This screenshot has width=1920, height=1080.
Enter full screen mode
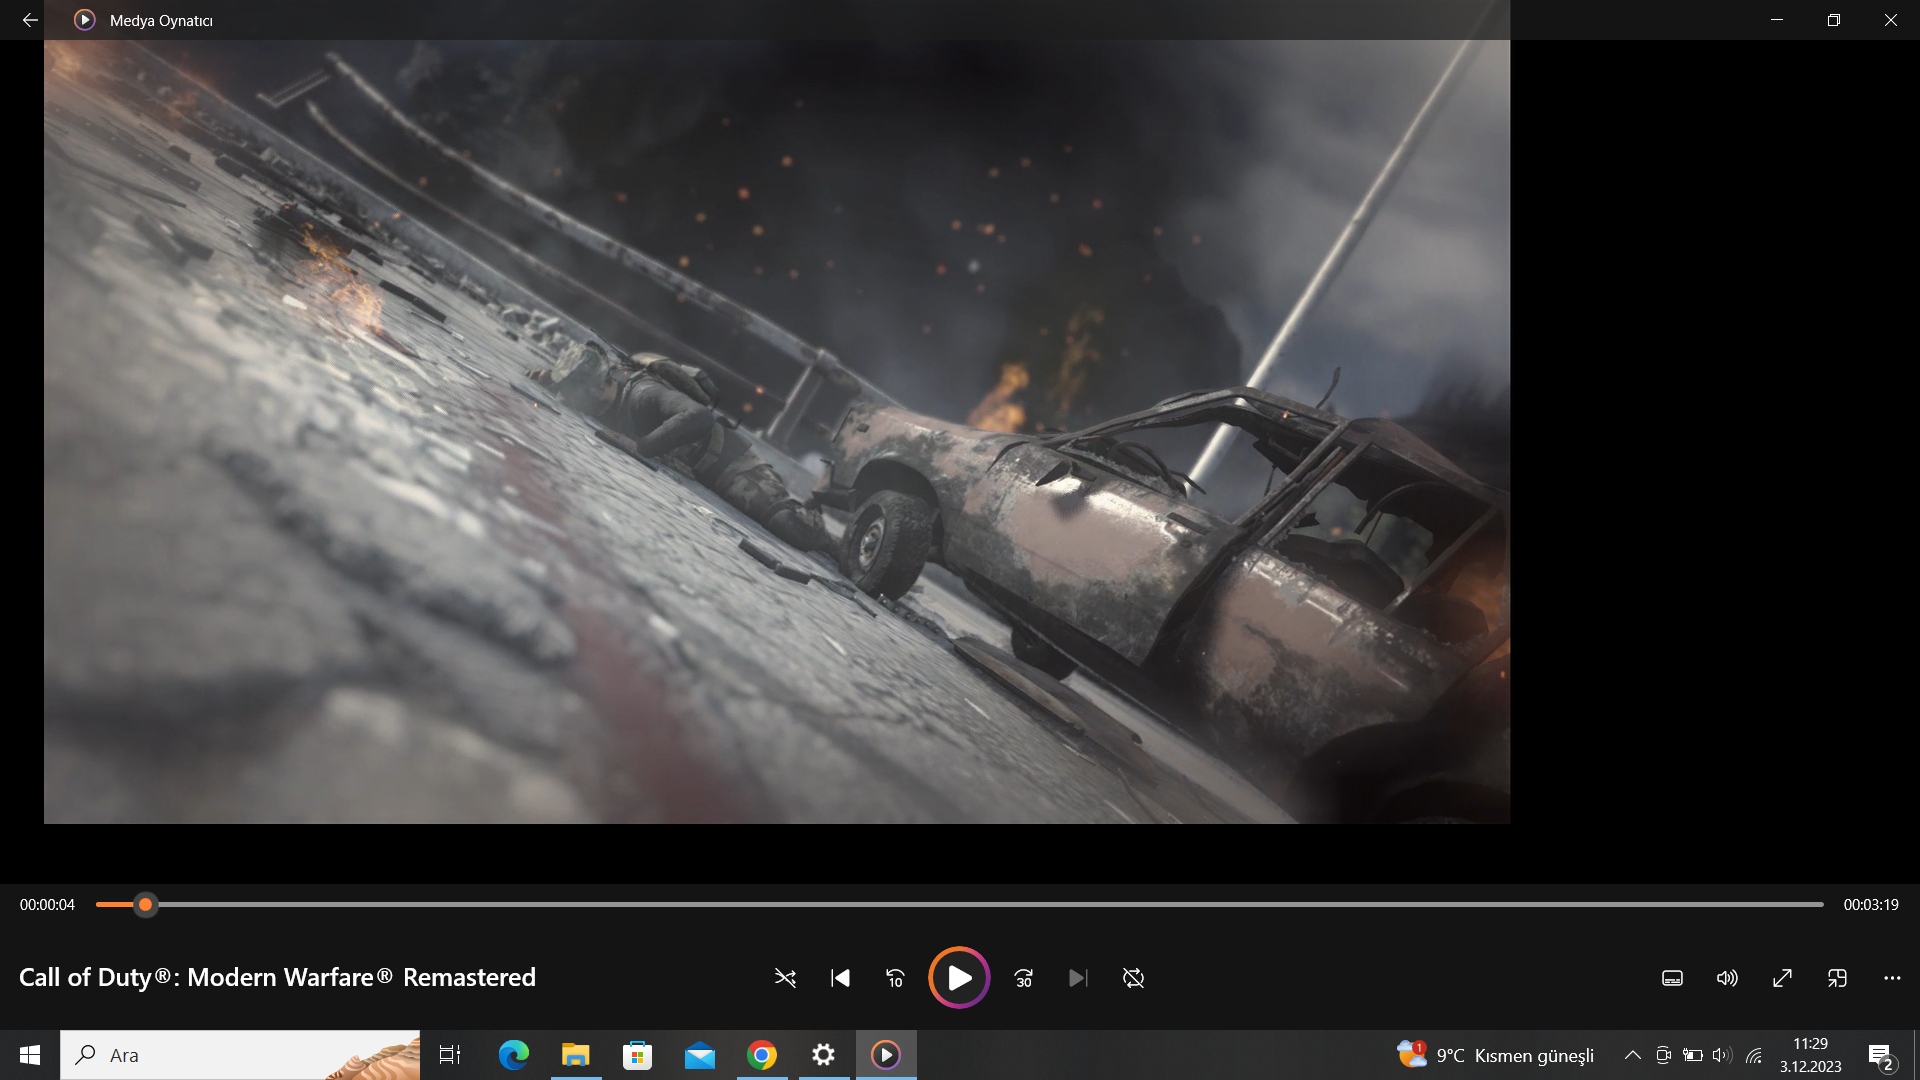pyautogui.click(x=1782, y=978)
